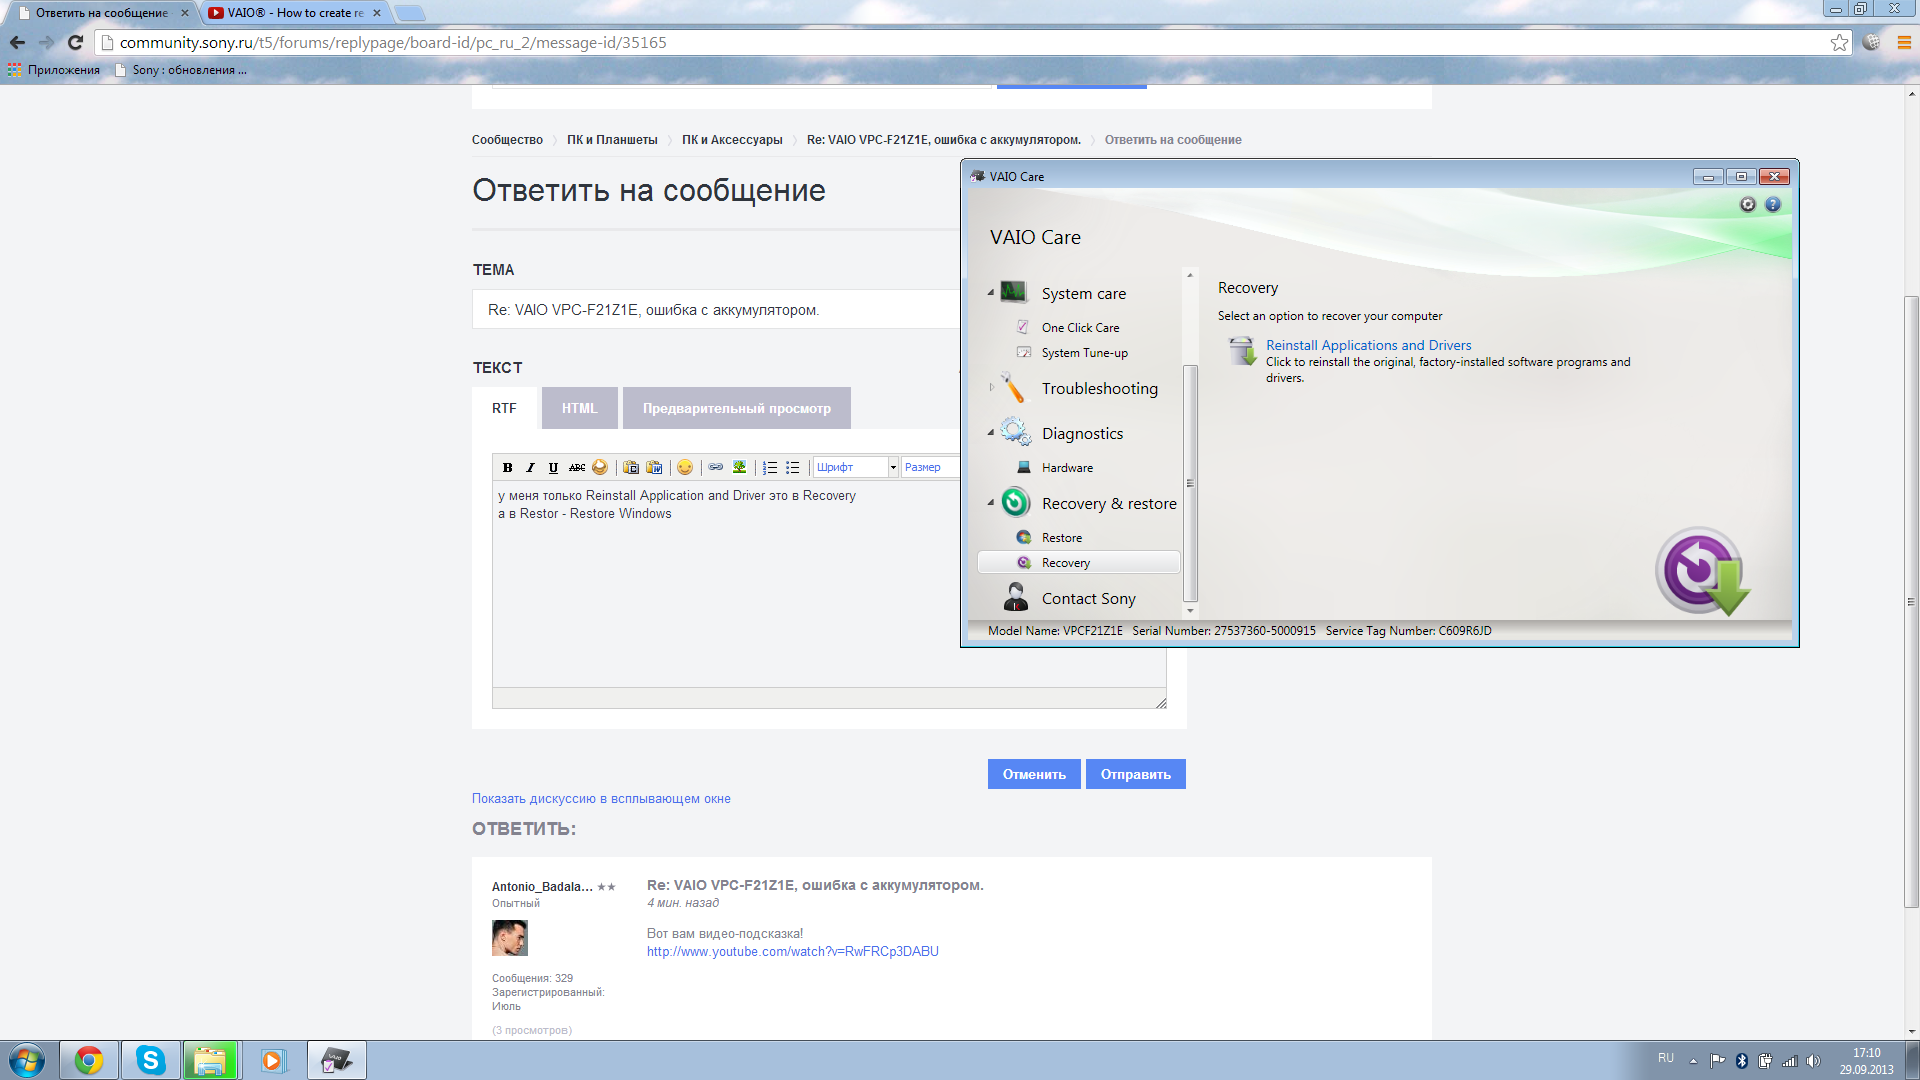The width and height of the screenshot is (1920, 1080).
Task: Reload the page in Chrome
Action: click(75, 42)
